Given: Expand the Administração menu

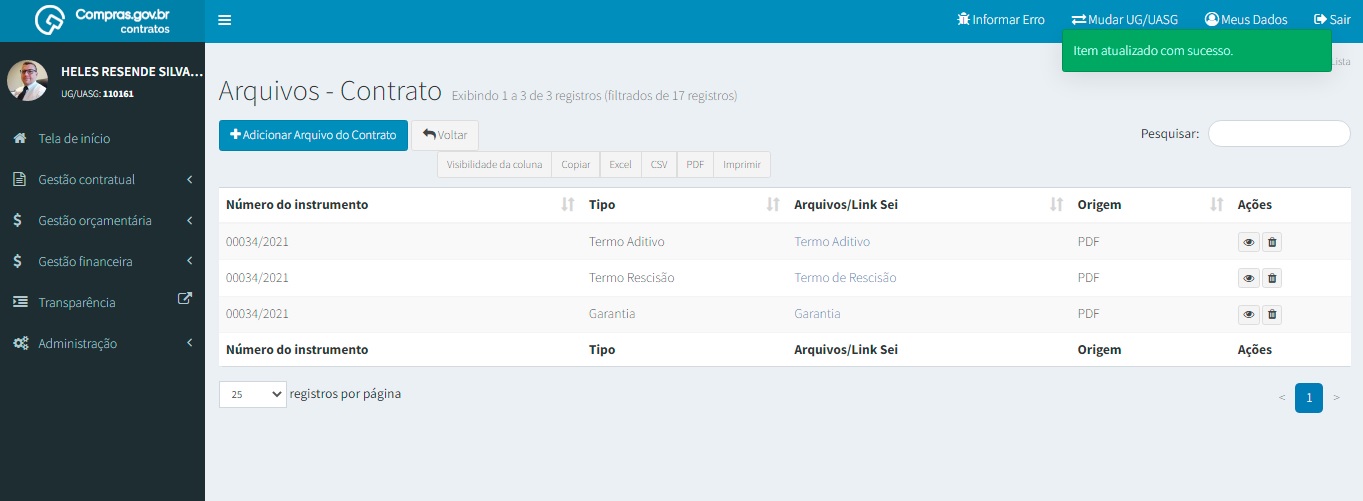Looking at the screenshot, I should tap(102, 343).
